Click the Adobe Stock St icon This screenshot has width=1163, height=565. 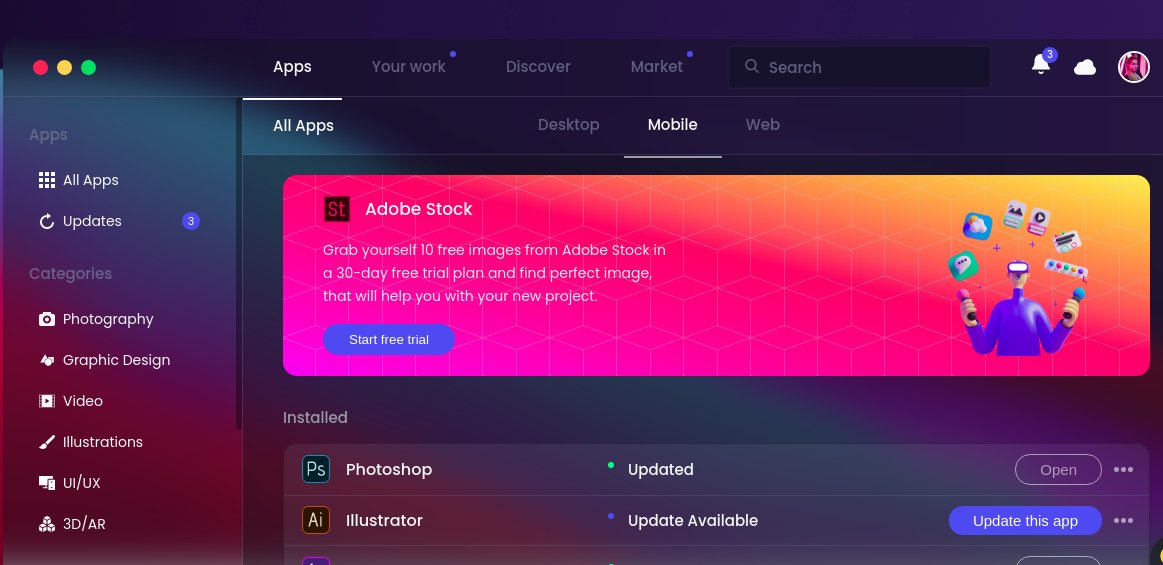tap(337, 209)
